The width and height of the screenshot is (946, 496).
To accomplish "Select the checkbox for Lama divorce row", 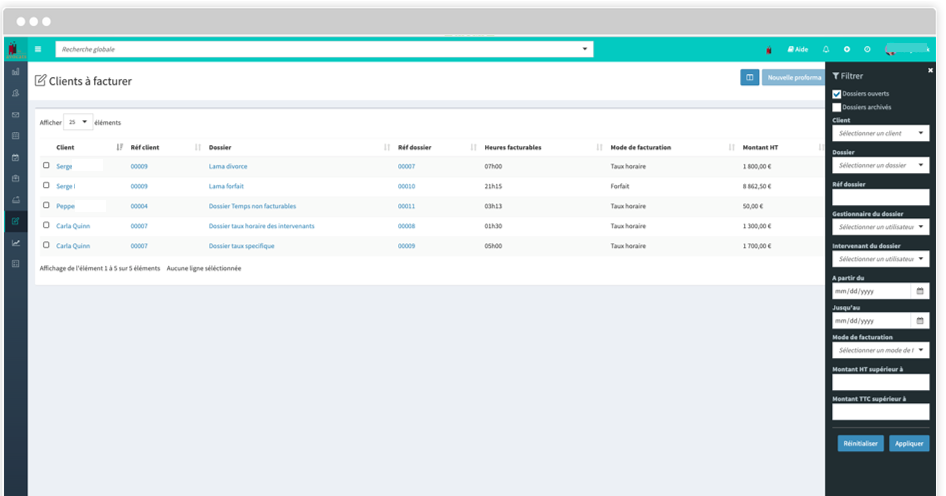I will [46, 165].
